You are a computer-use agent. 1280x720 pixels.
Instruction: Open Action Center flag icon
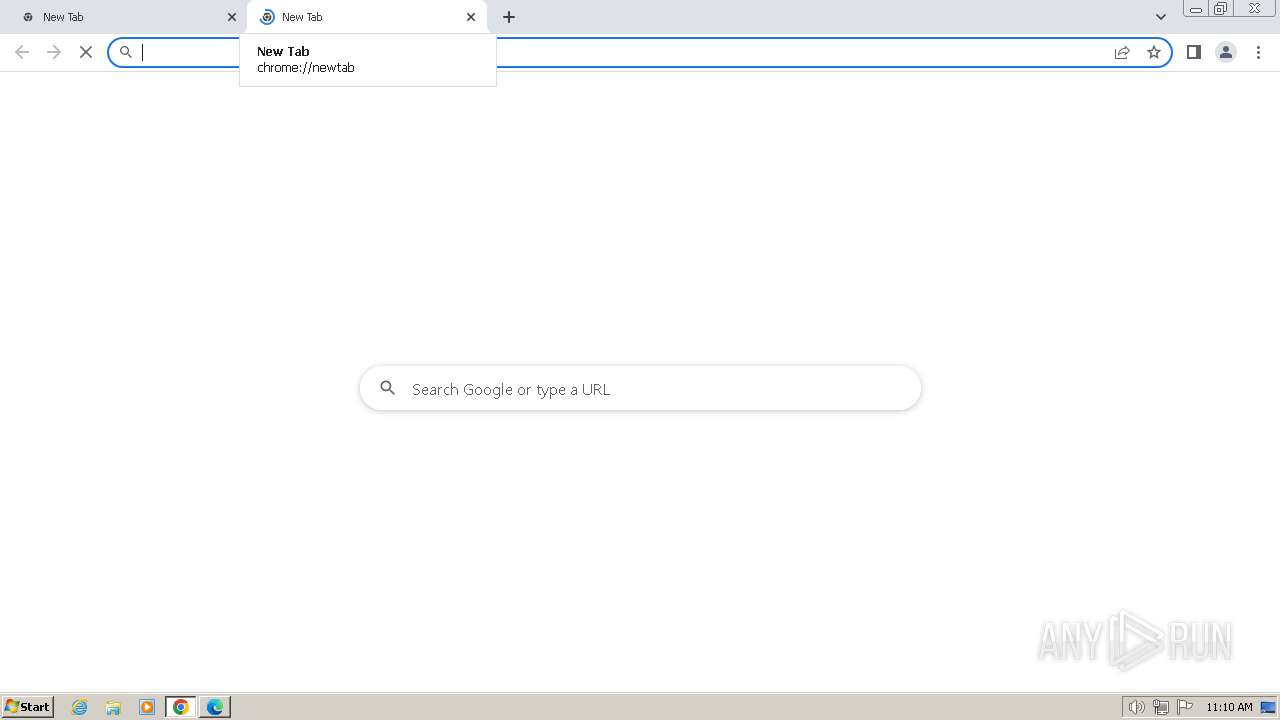(x=1185, y=707)
